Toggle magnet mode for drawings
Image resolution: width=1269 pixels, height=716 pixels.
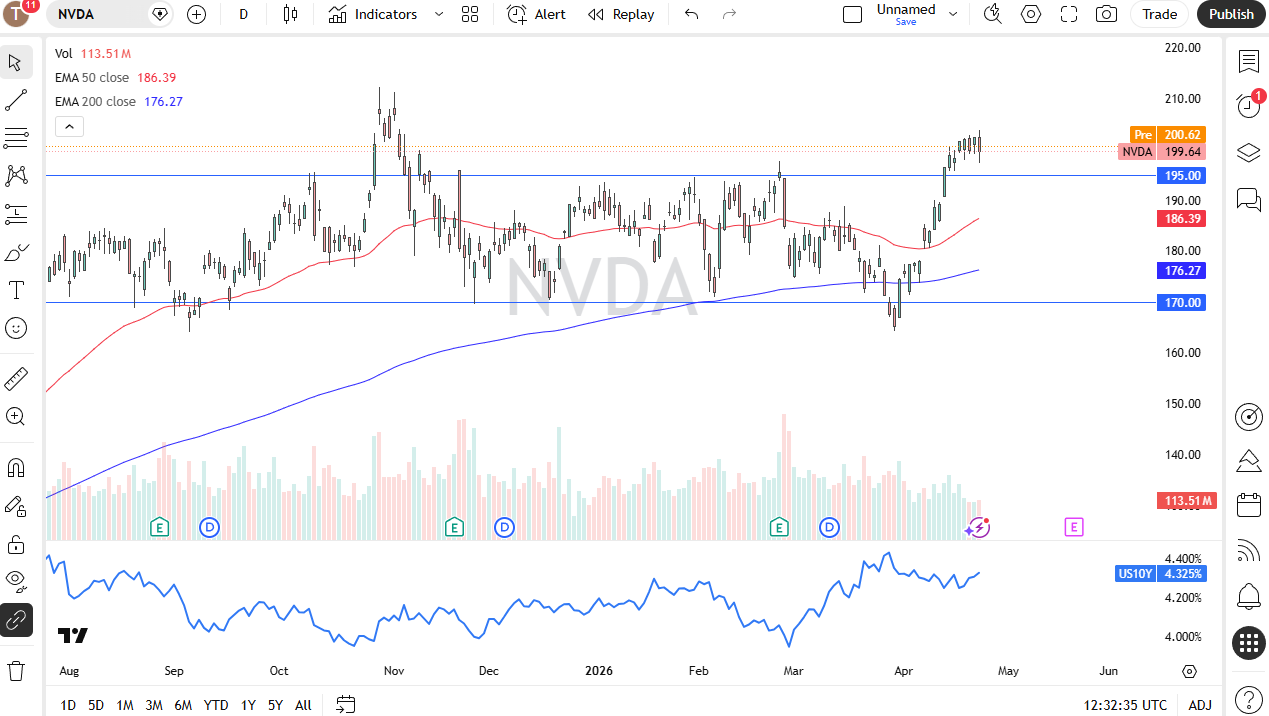(16, 468)
